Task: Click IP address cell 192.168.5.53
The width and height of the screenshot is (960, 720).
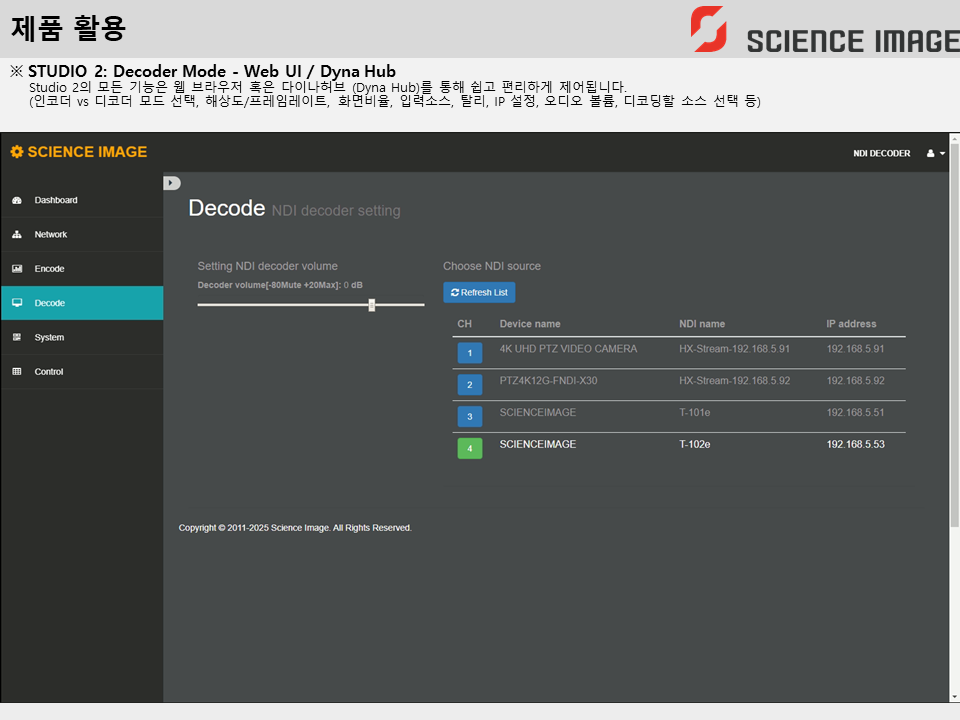Action: [855, 444]
